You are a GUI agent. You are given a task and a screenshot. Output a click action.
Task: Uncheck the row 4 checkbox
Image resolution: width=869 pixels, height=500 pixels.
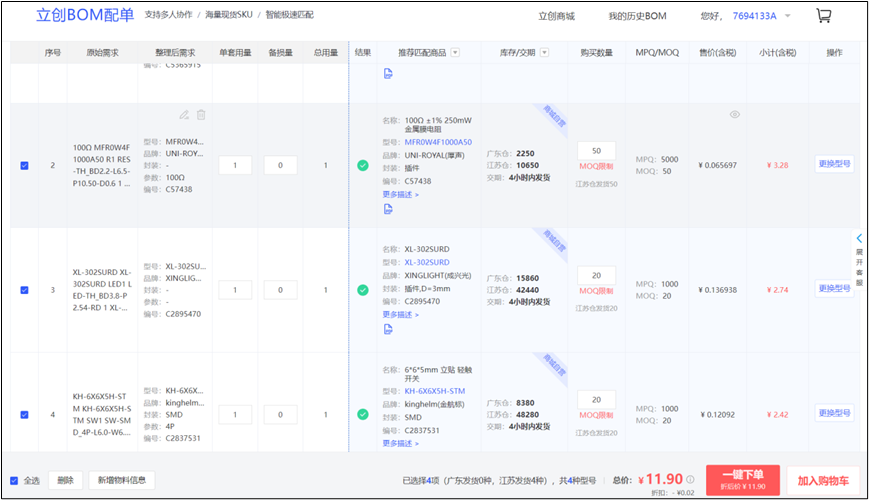[x=24, y=415]
